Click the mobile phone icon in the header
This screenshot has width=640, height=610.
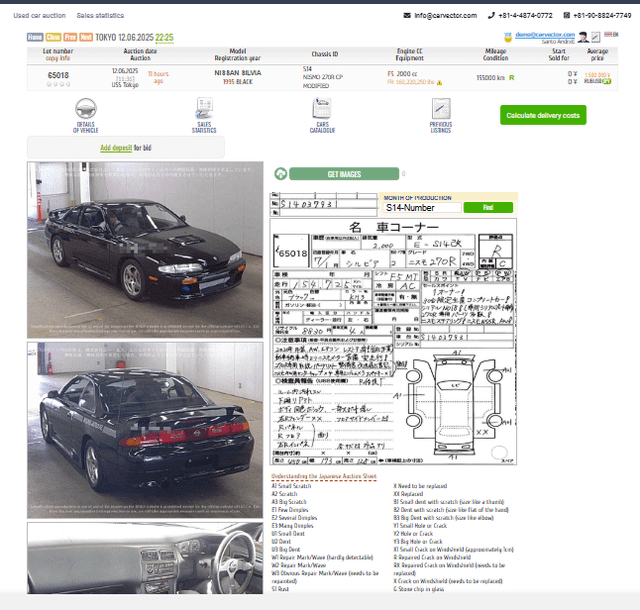click(x=567, y=16)
